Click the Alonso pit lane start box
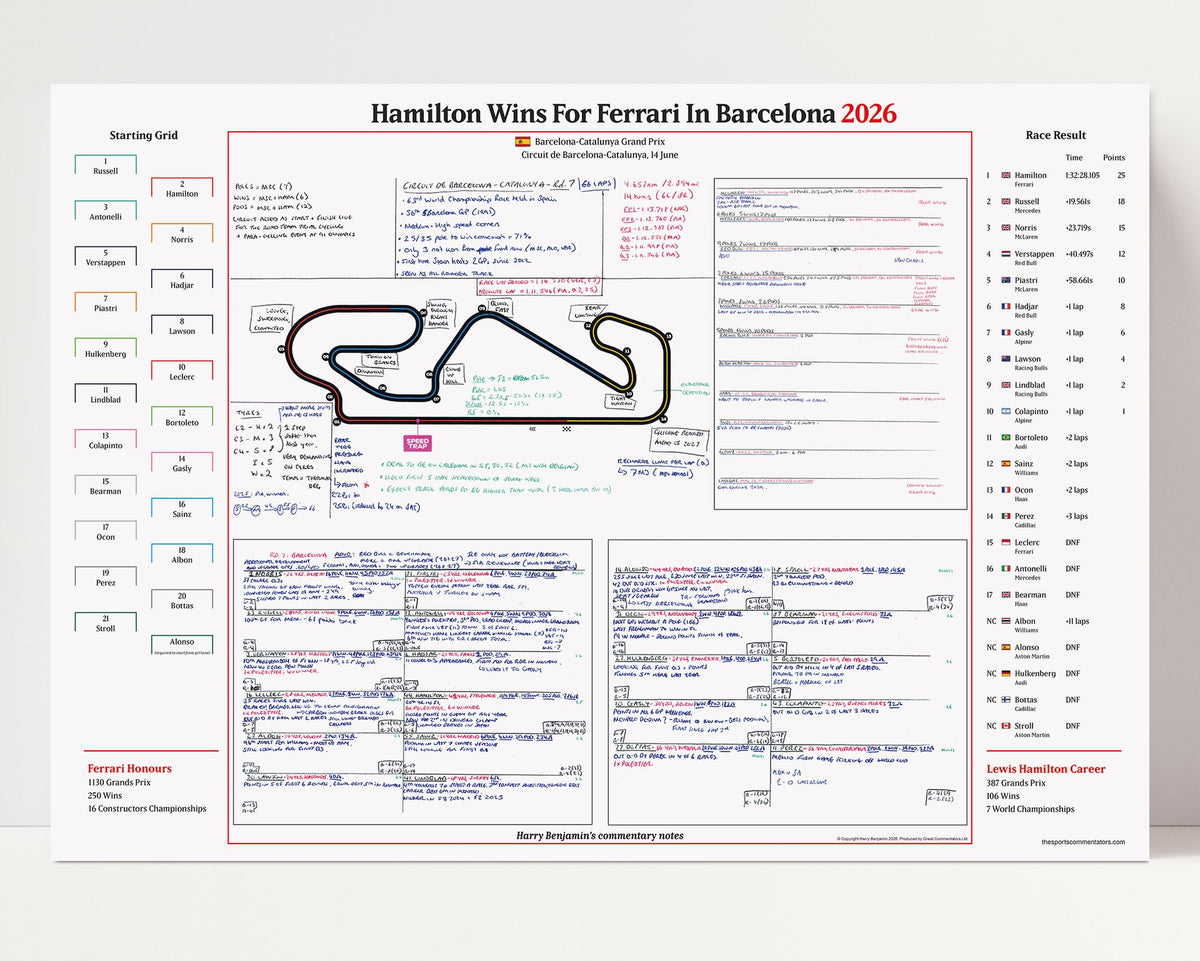Viewport: 1200px width, 961px height. pos(182,647)
